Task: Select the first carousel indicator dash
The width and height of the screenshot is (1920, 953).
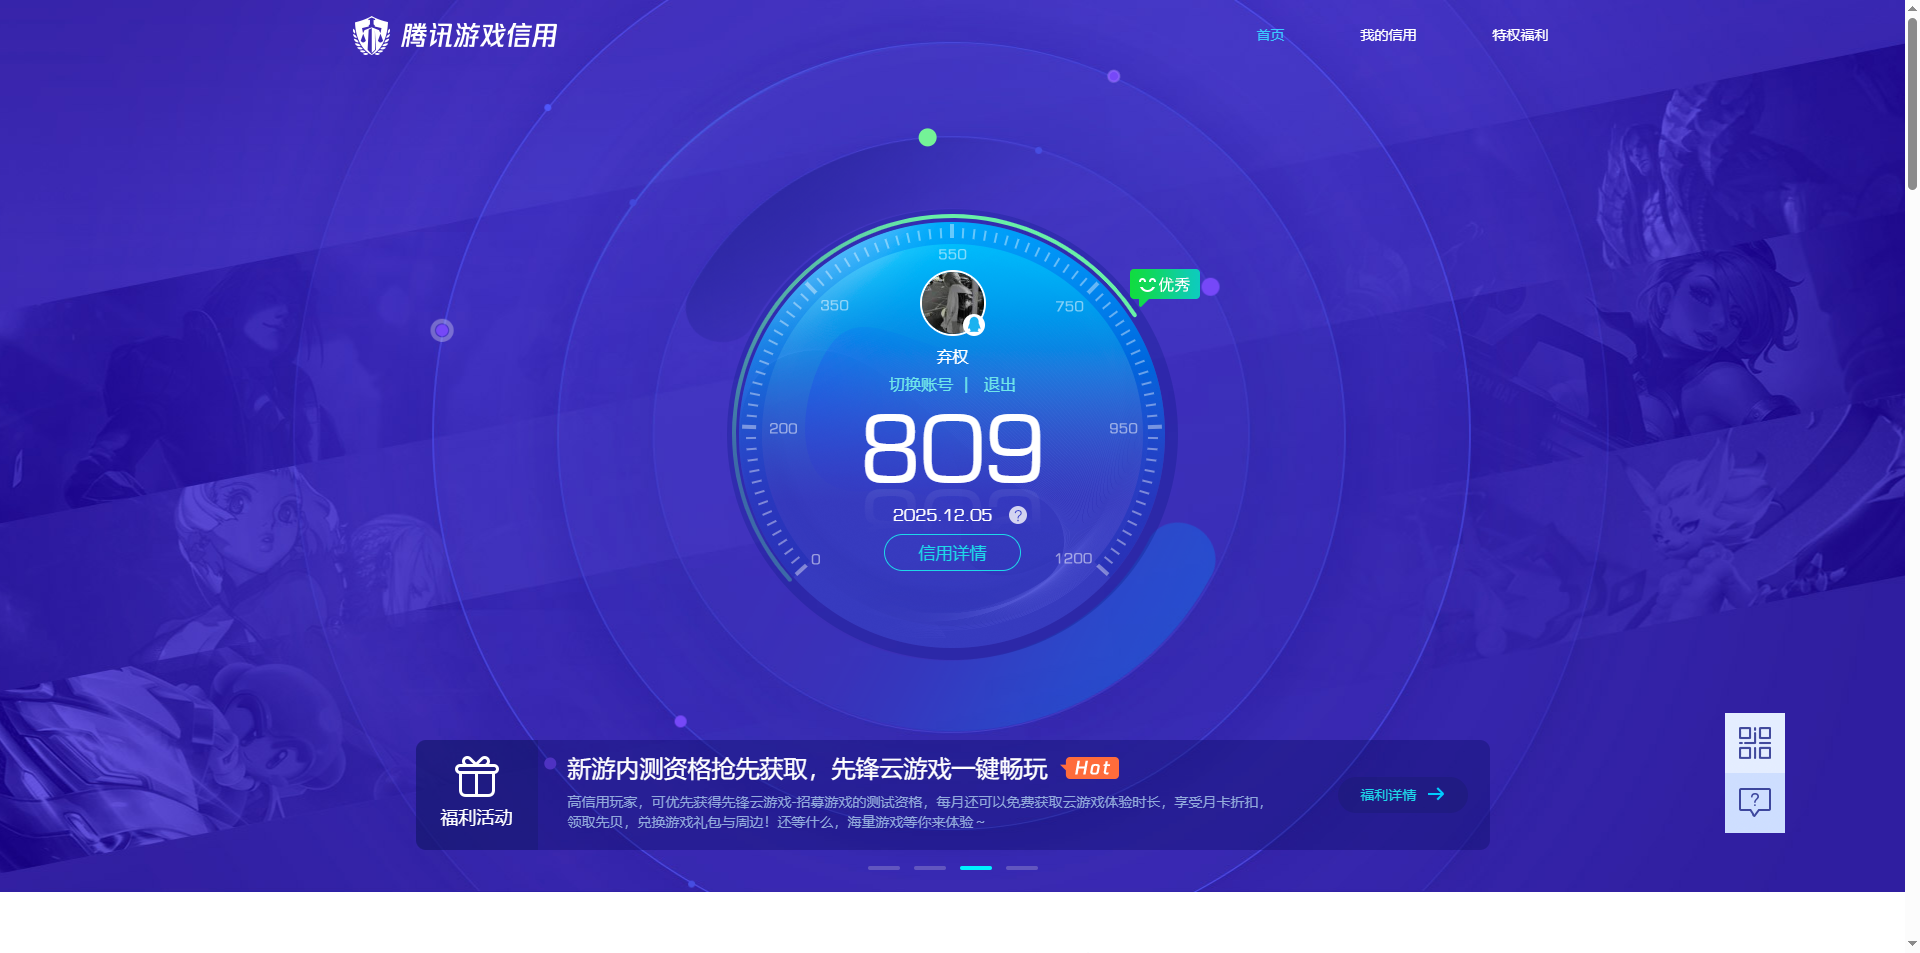Action: click(x=884, y=868)
